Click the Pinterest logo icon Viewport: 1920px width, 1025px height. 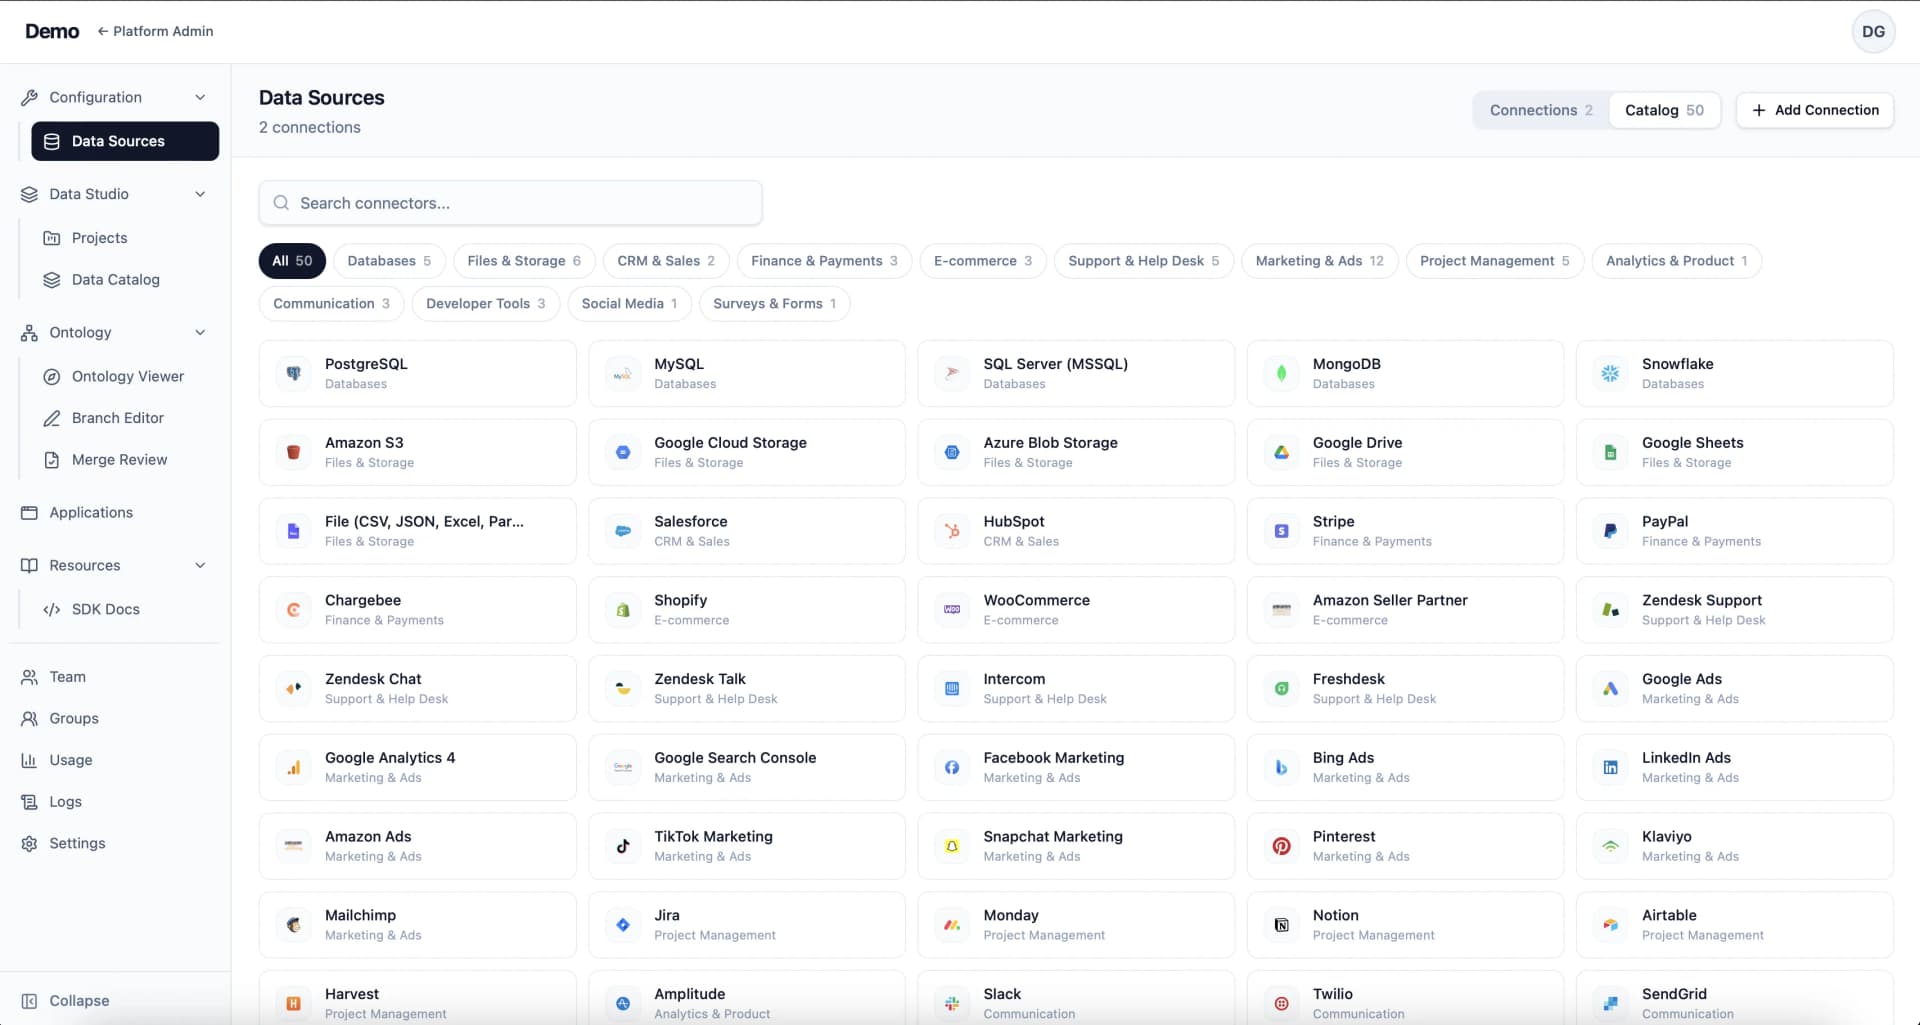coord(1281,846)
